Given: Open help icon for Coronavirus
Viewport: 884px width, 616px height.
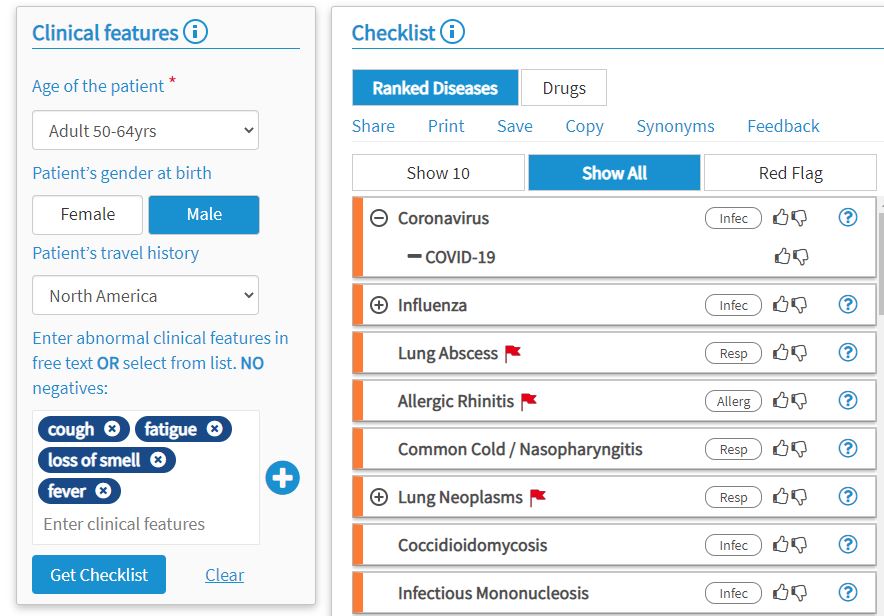Looking at the screenshot, I should click(848, 217).
